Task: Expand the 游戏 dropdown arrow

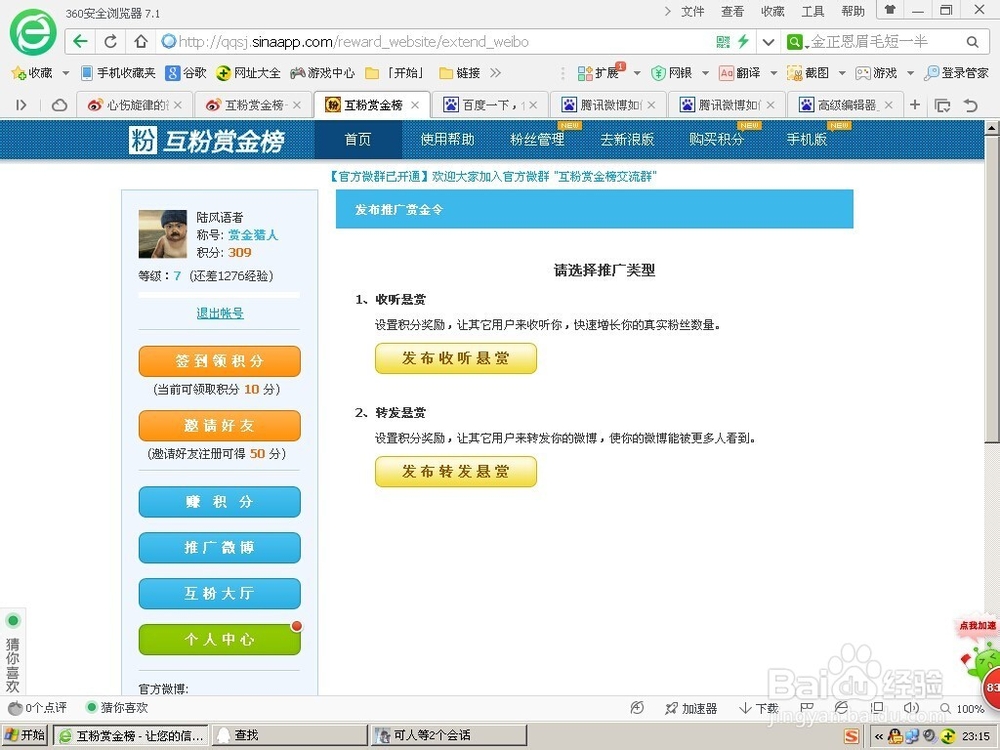Action: point(910,73)
